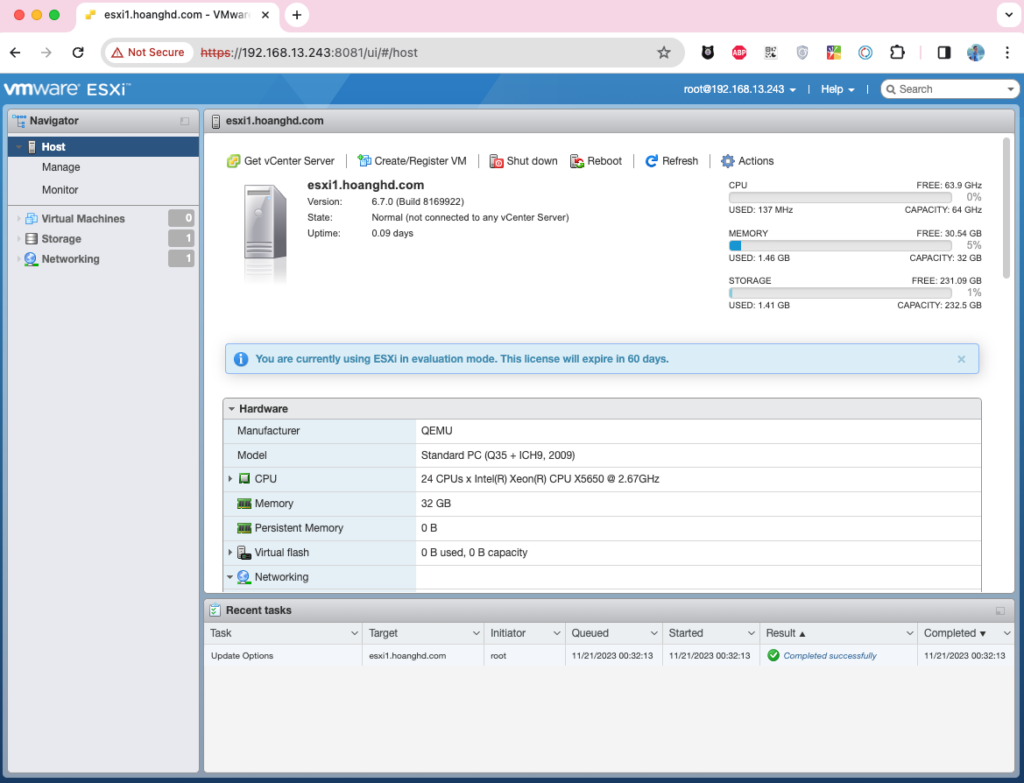The height and width of the screenshot is (783, 1024).
Task: Select Host in the Navigator
Action: (104, 147)
